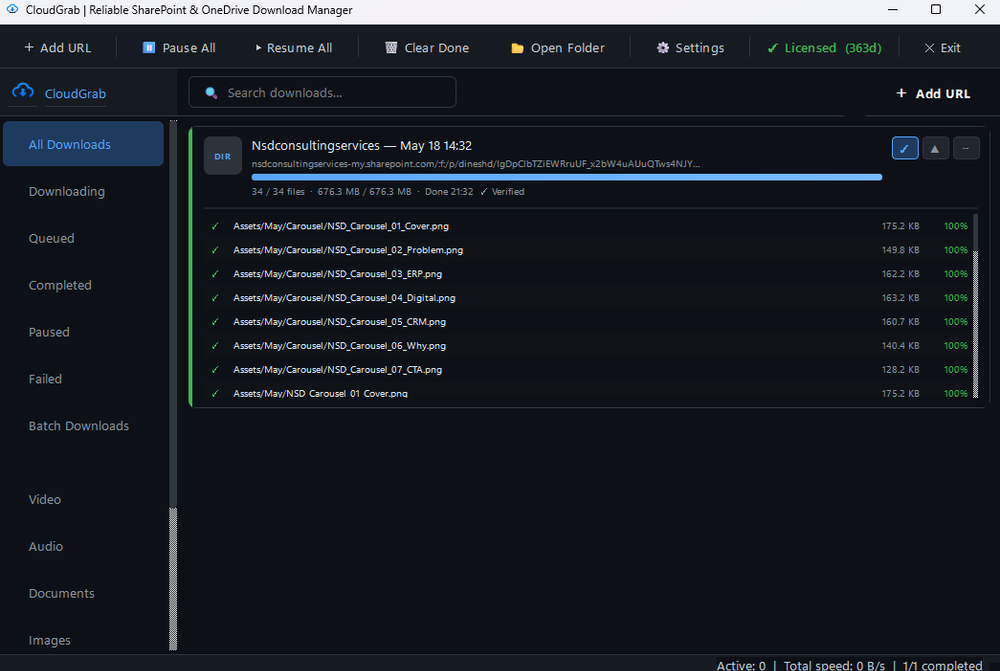Viewport: 1000px width, 671px height.
Task: Click the CloudGrab cloud download logo icon
Action: pos(23,91)
